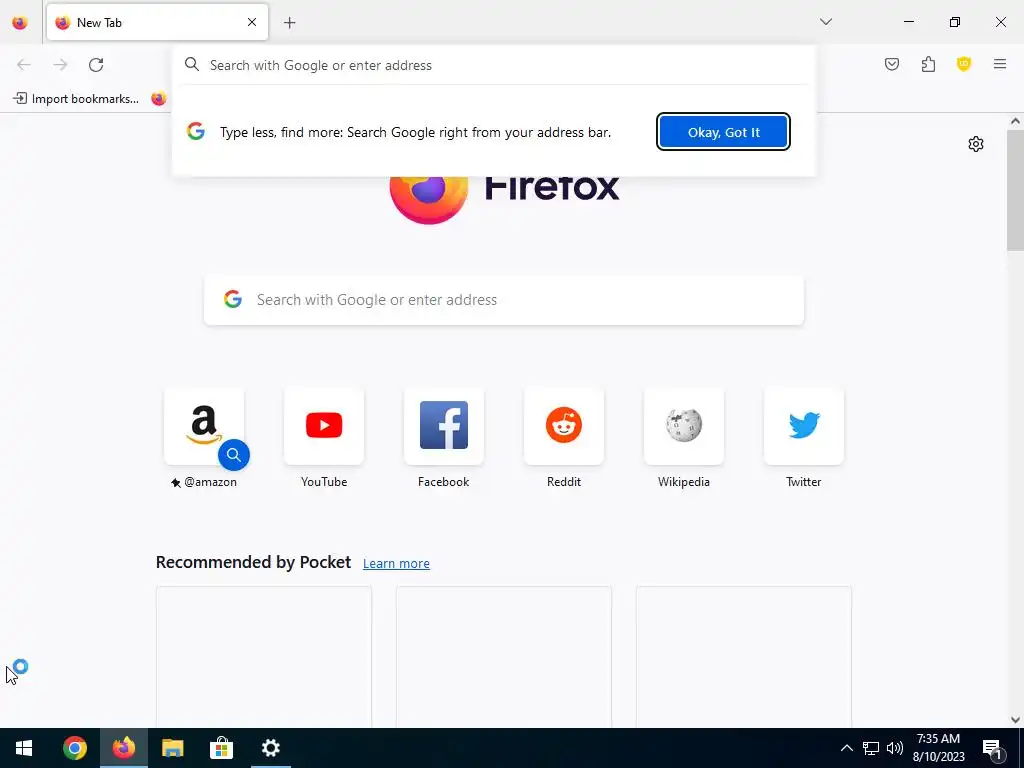Go back one page
The height and width of the screenshot is (768, 1024).
(x=24, y=64)
